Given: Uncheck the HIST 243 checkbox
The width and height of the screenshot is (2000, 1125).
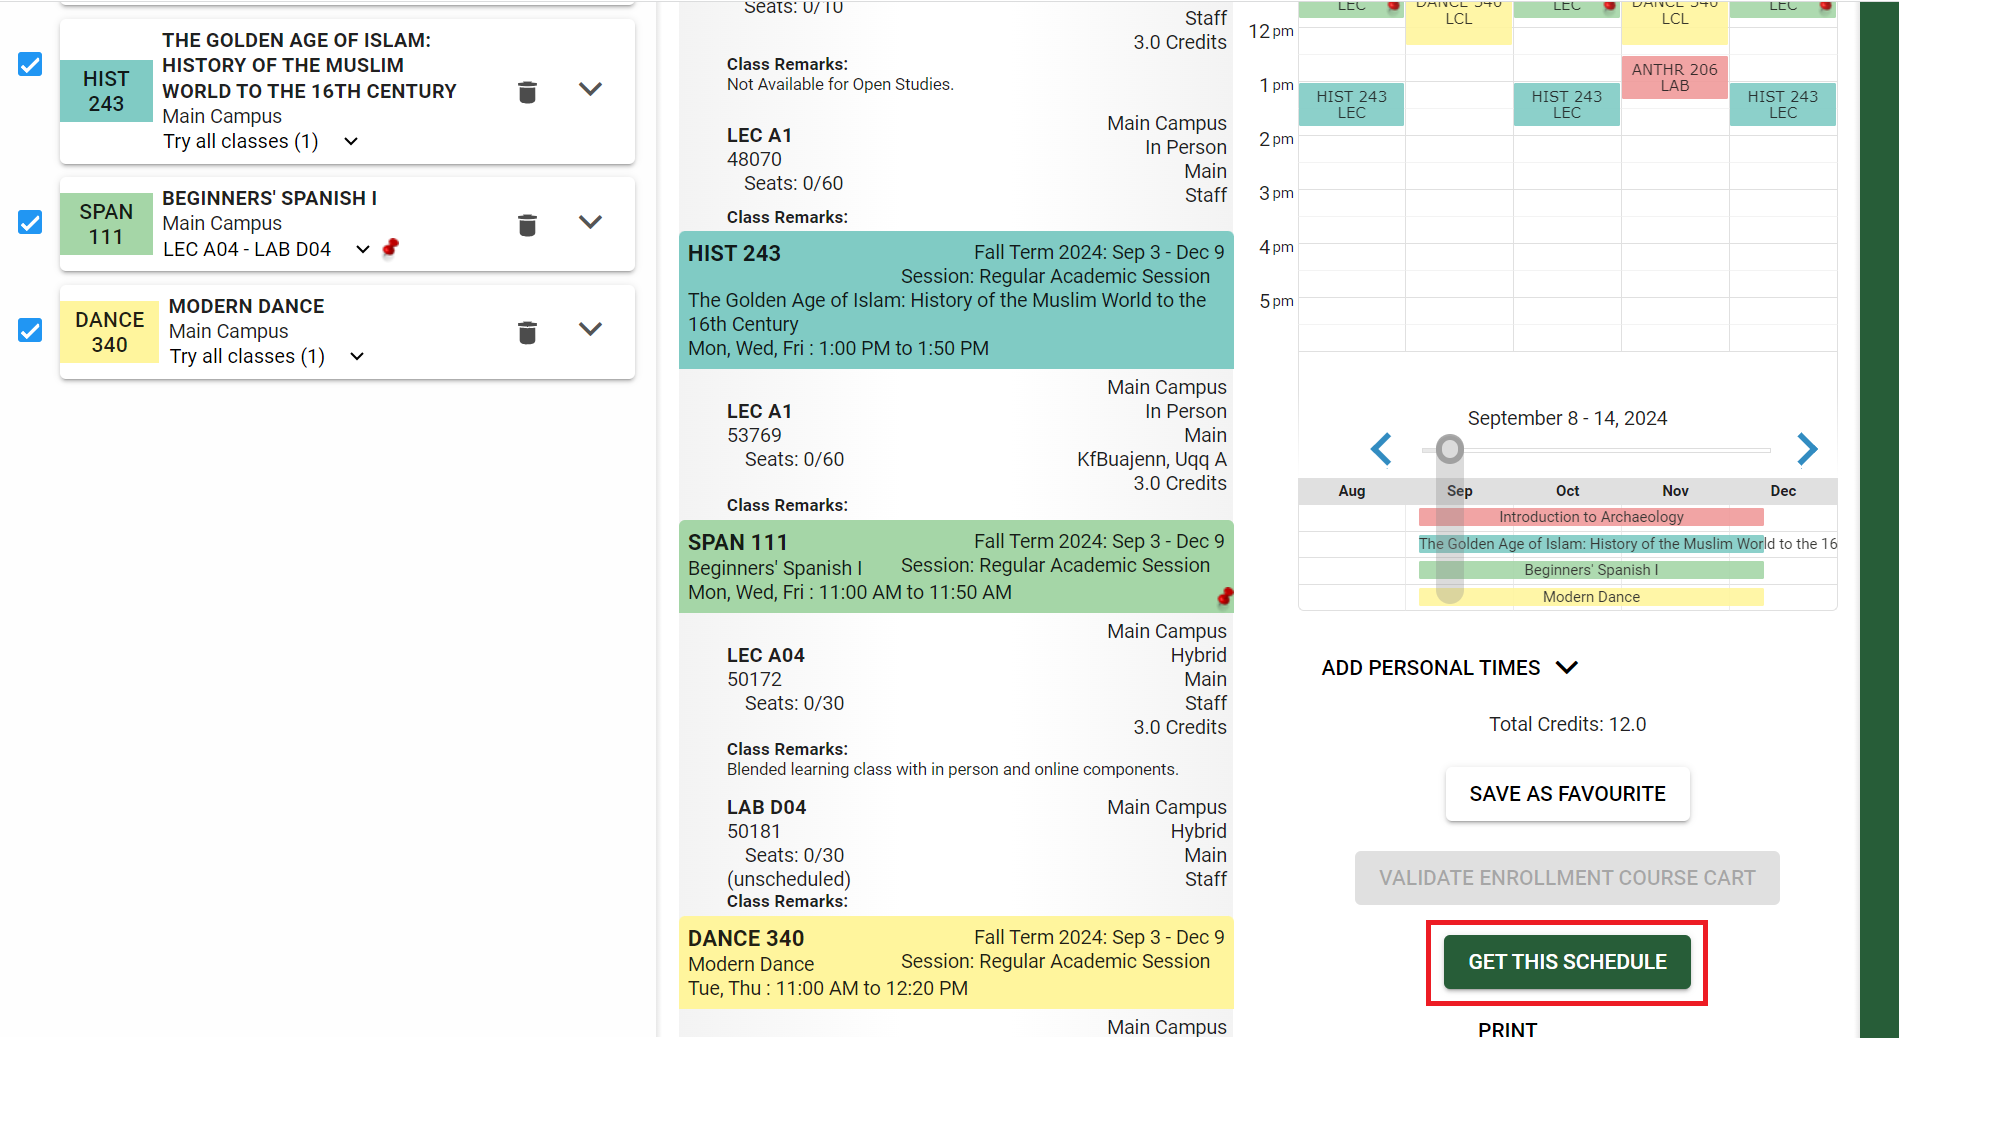Looking at the screenshot, I should point(30,64).
